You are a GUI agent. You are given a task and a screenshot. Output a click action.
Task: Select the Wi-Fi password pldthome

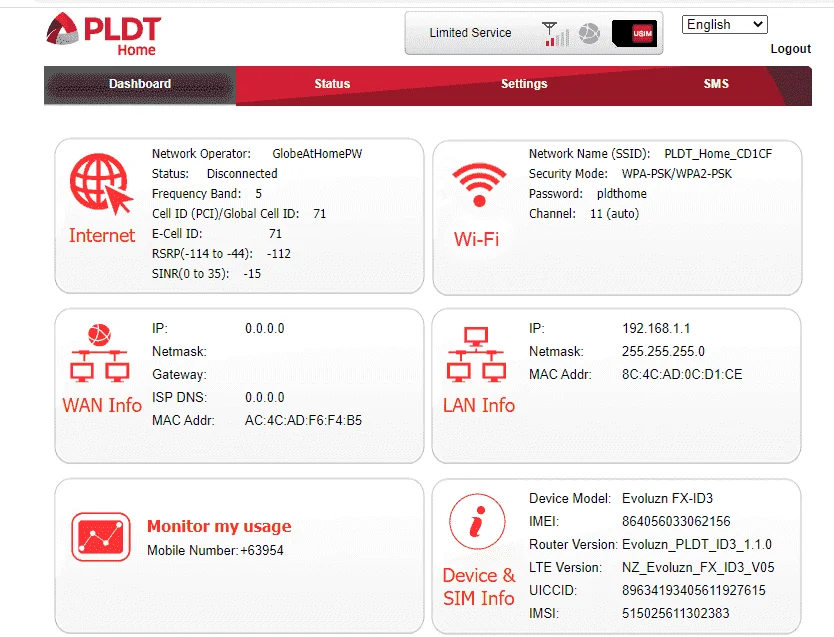621,194
